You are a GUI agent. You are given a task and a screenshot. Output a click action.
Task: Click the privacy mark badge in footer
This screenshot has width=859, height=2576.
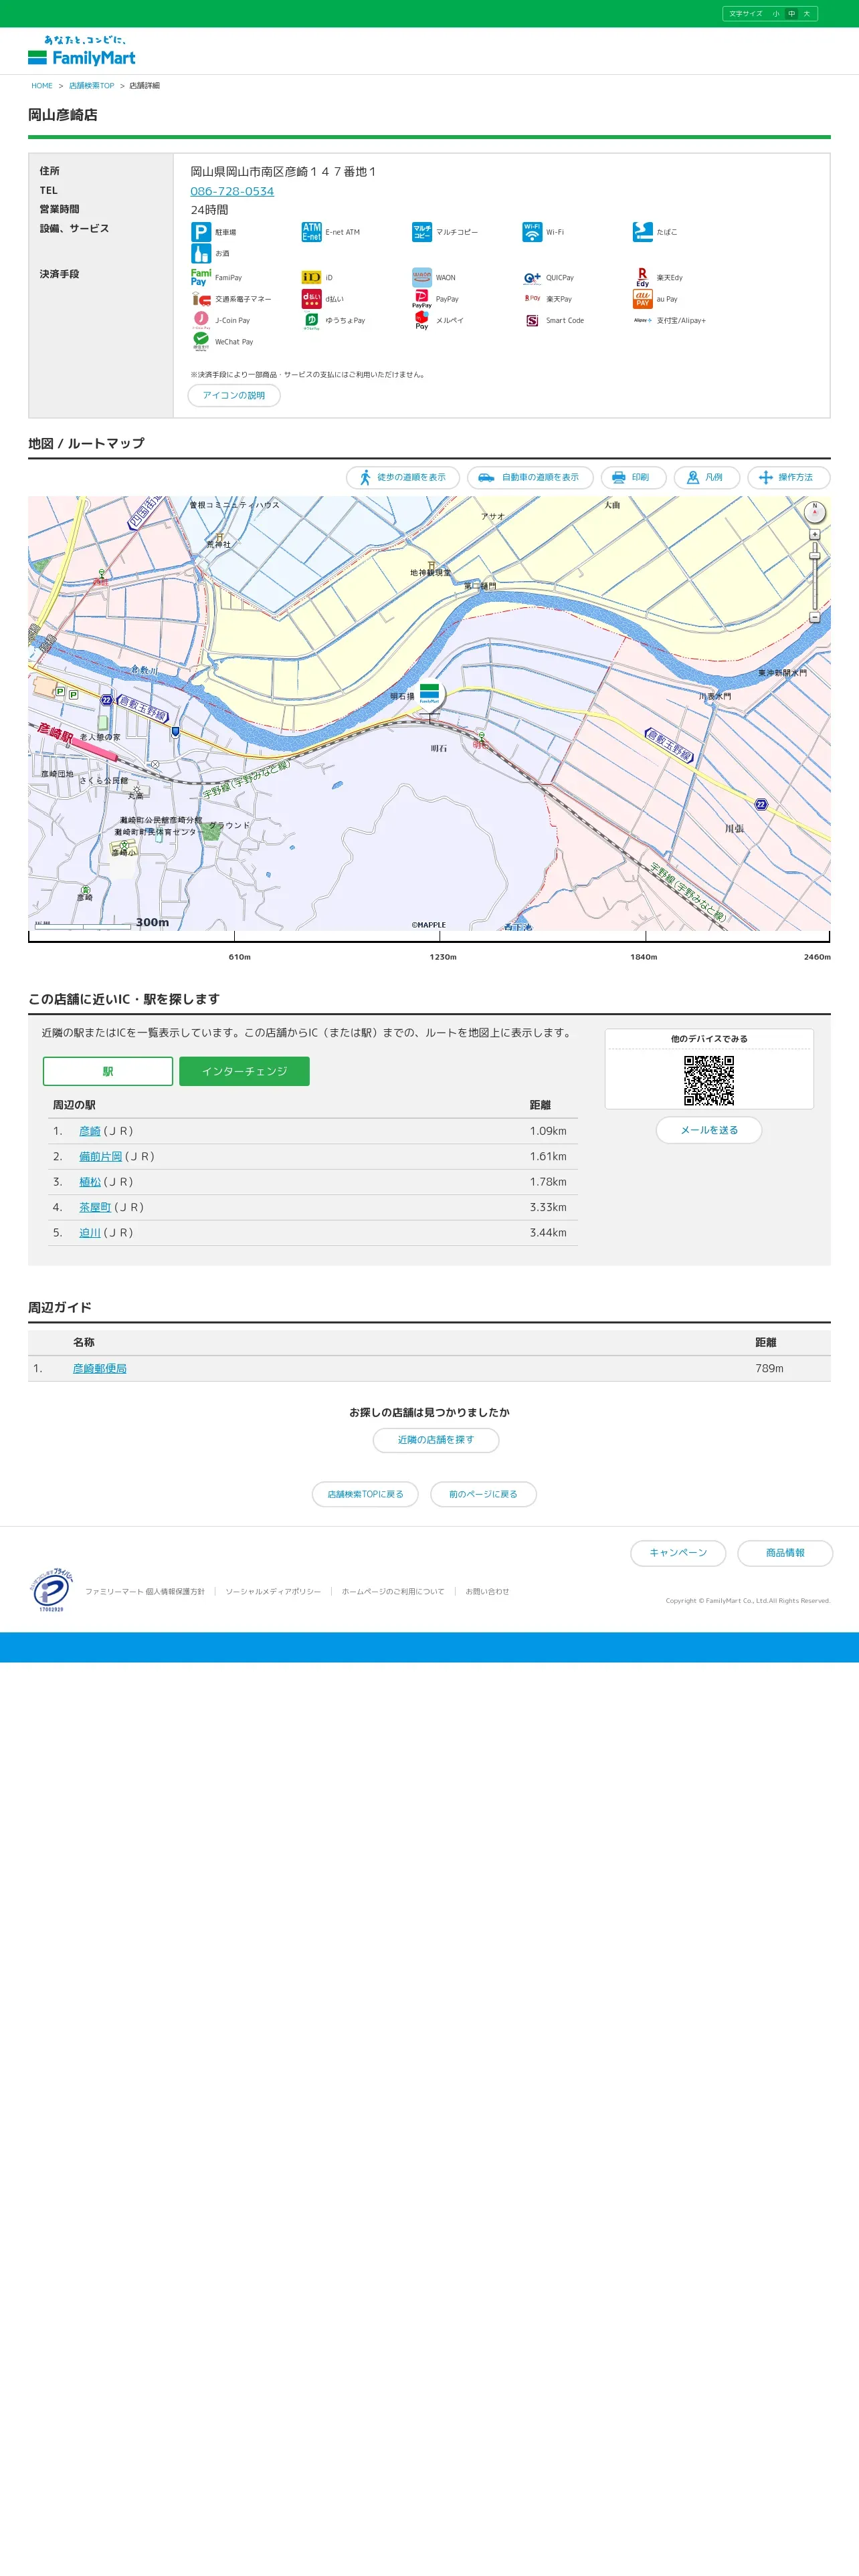51,1590
